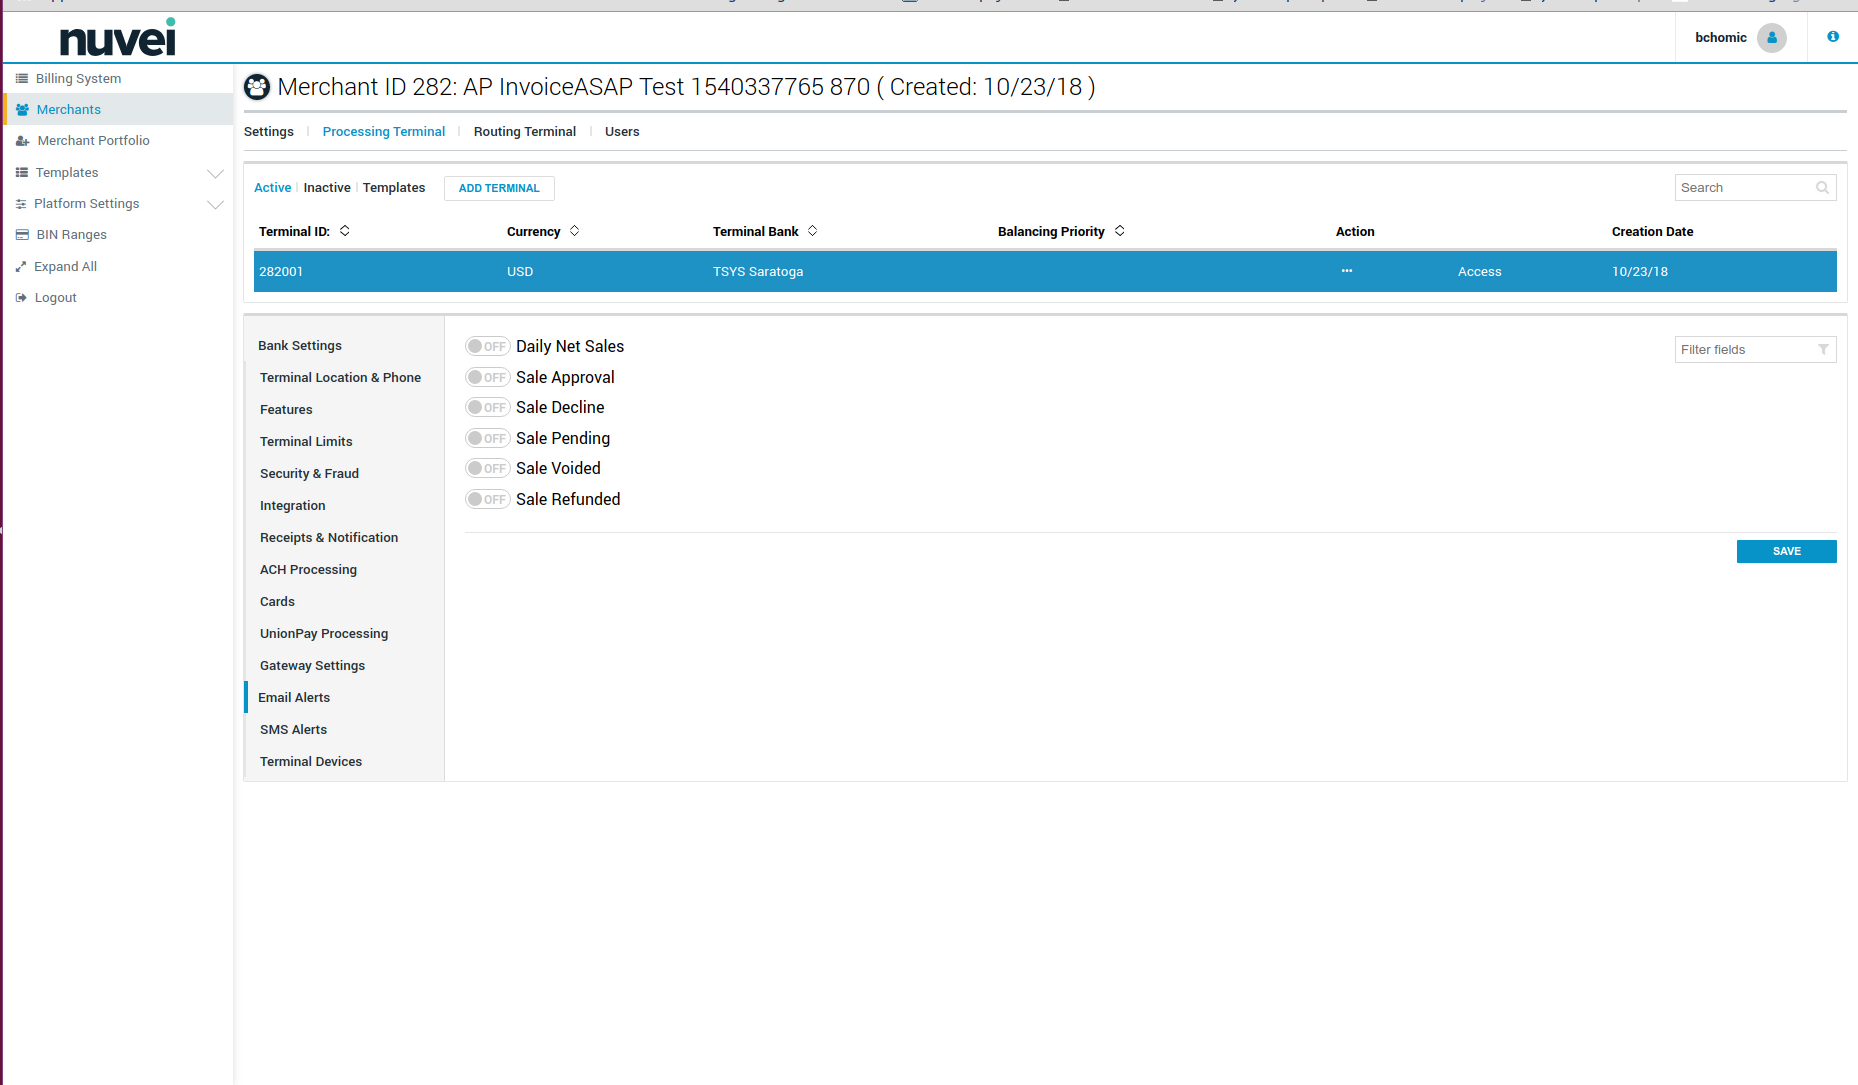Select Email Alerts section

(x=294, y=698)
